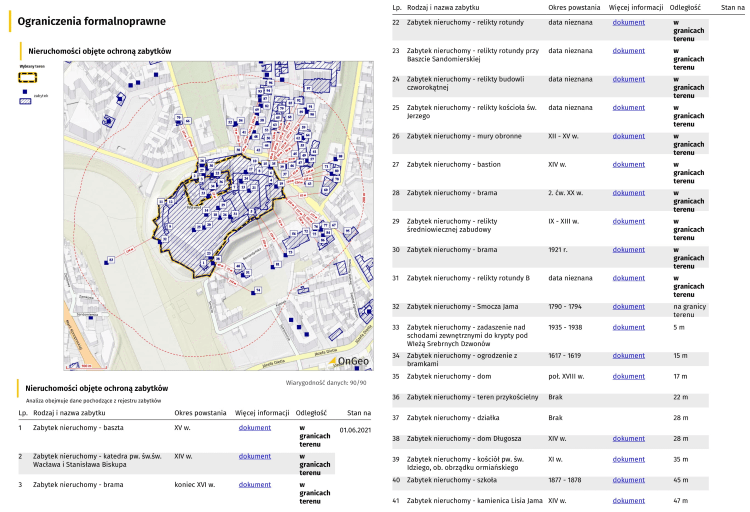Click the Więcej informacji header in the right table
Image resolution: width=750 pixels, height=512 pixels.
click(636, 8)
